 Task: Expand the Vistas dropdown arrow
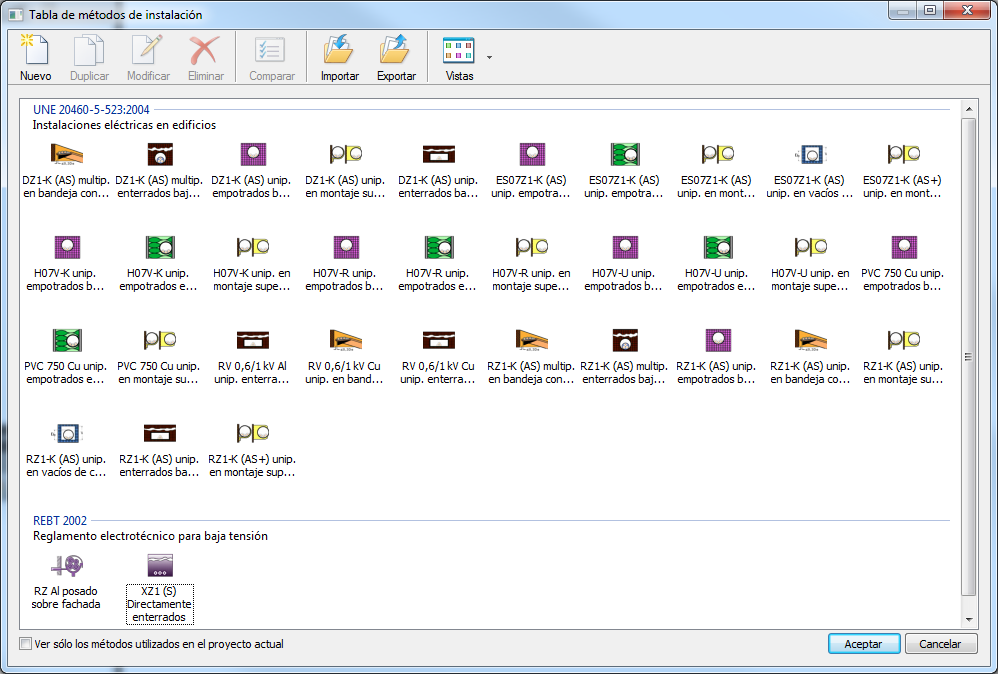[489, 58]
